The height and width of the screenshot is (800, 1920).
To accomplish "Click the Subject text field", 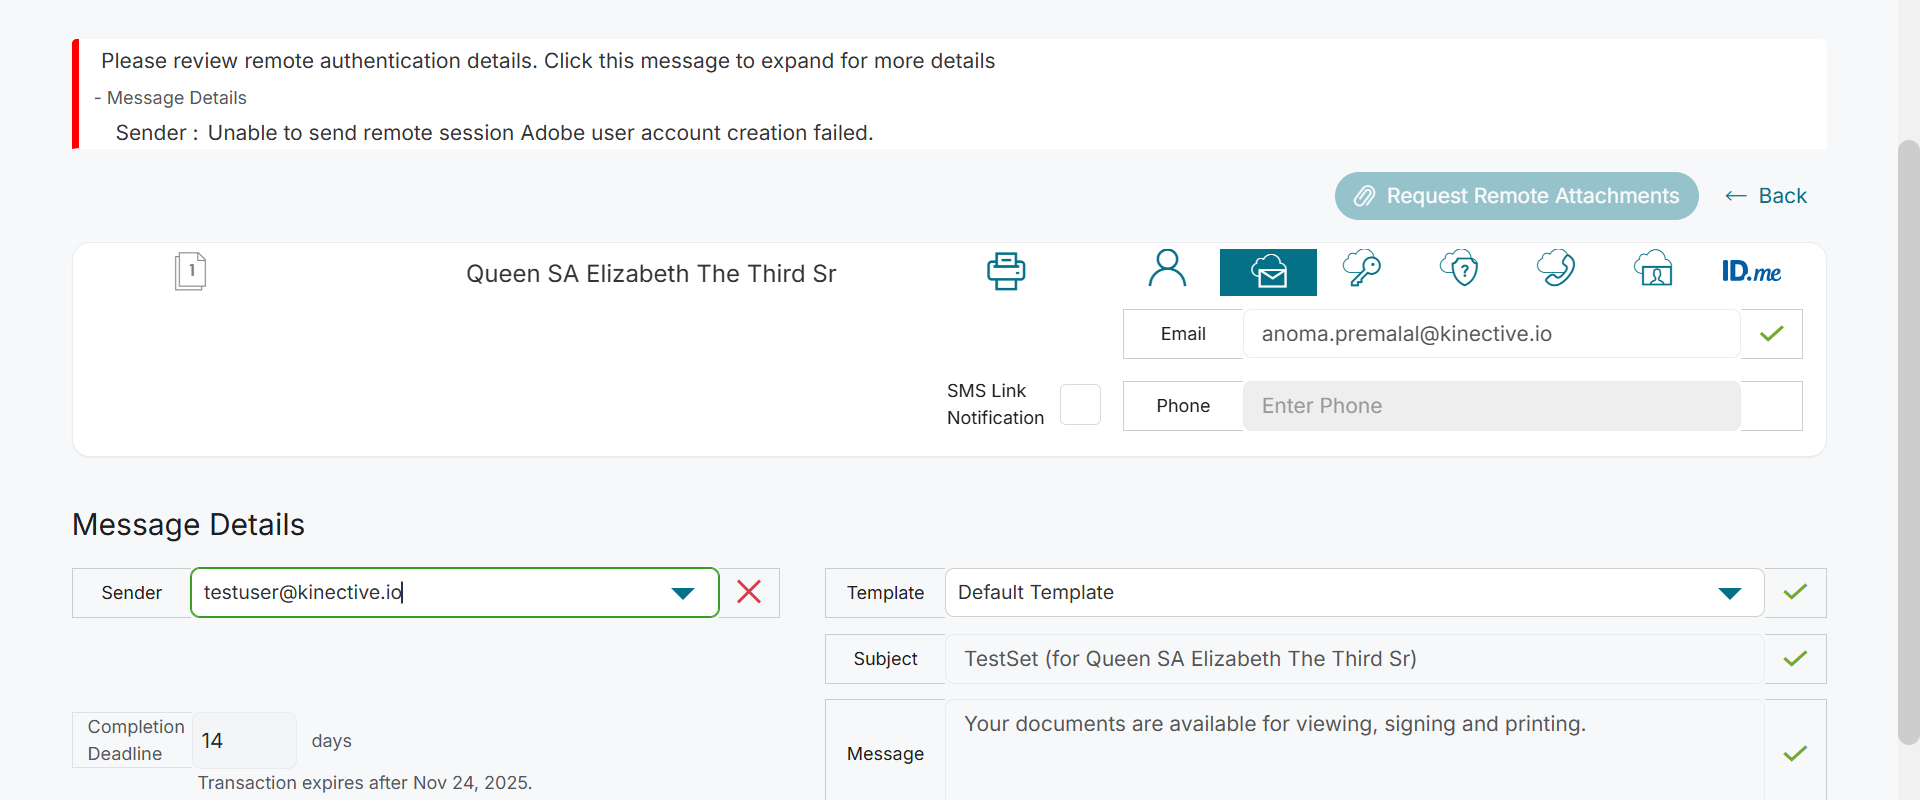I will point(1354,659).
